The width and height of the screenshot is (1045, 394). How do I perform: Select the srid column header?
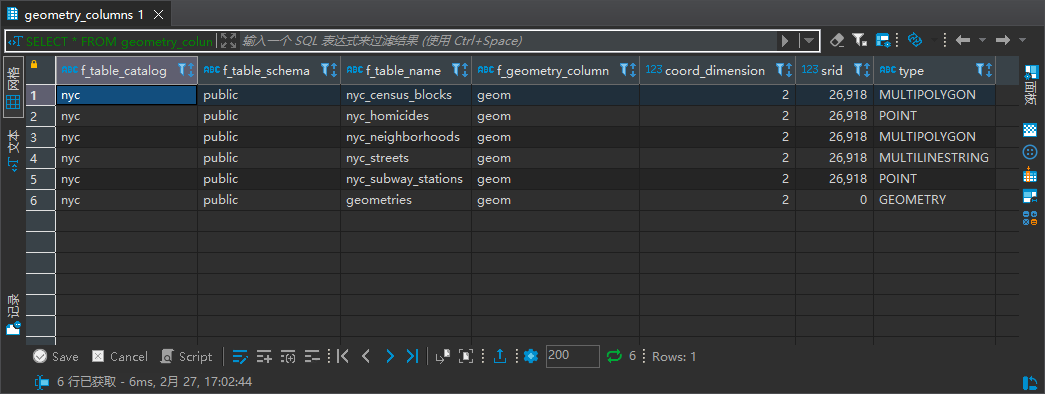[x=834, y=71]
